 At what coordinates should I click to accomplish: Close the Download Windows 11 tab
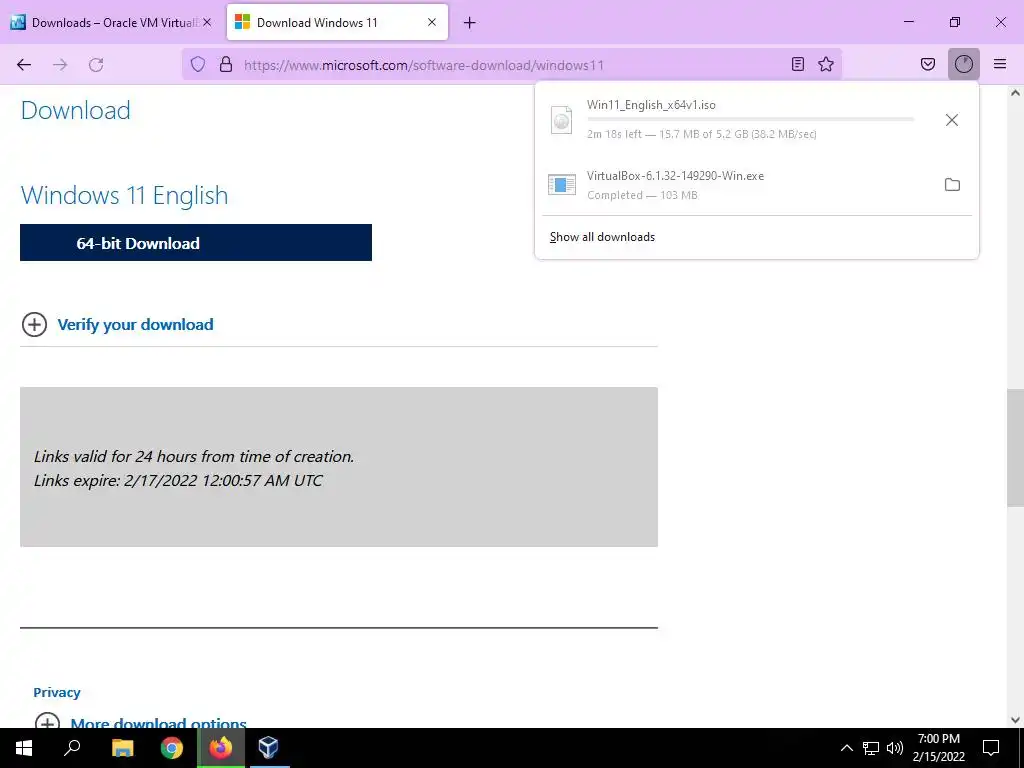coord(432,22)
